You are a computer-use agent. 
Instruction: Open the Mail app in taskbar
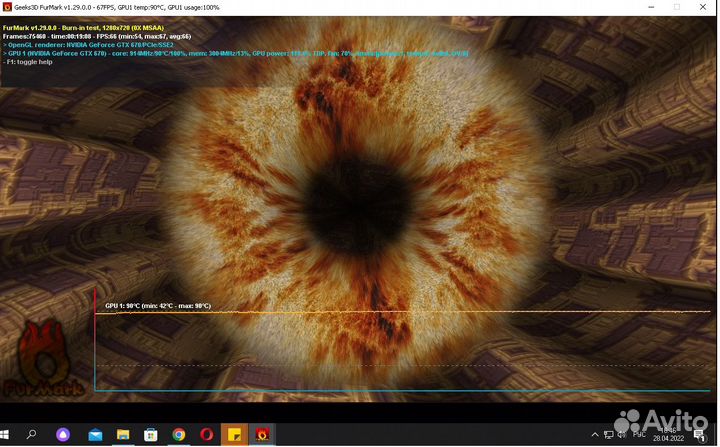[95, 435]
